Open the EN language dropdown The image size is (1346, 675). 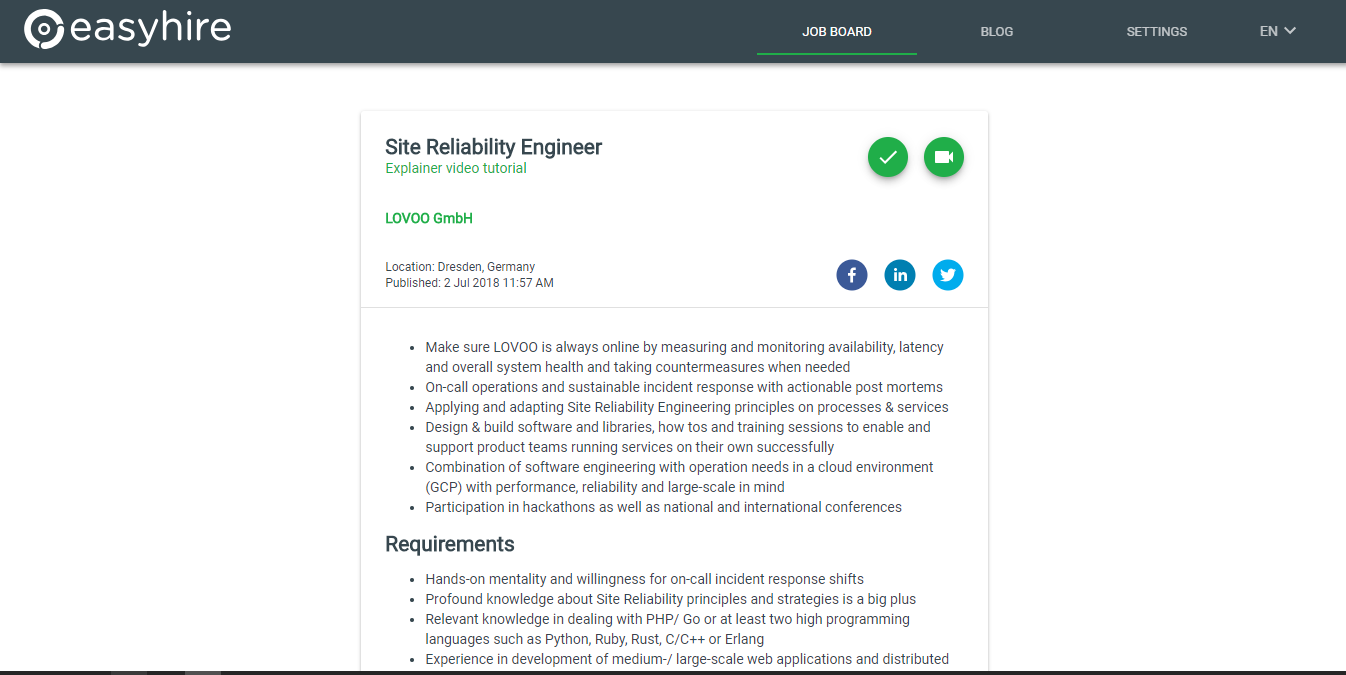tap(1278, 31)
